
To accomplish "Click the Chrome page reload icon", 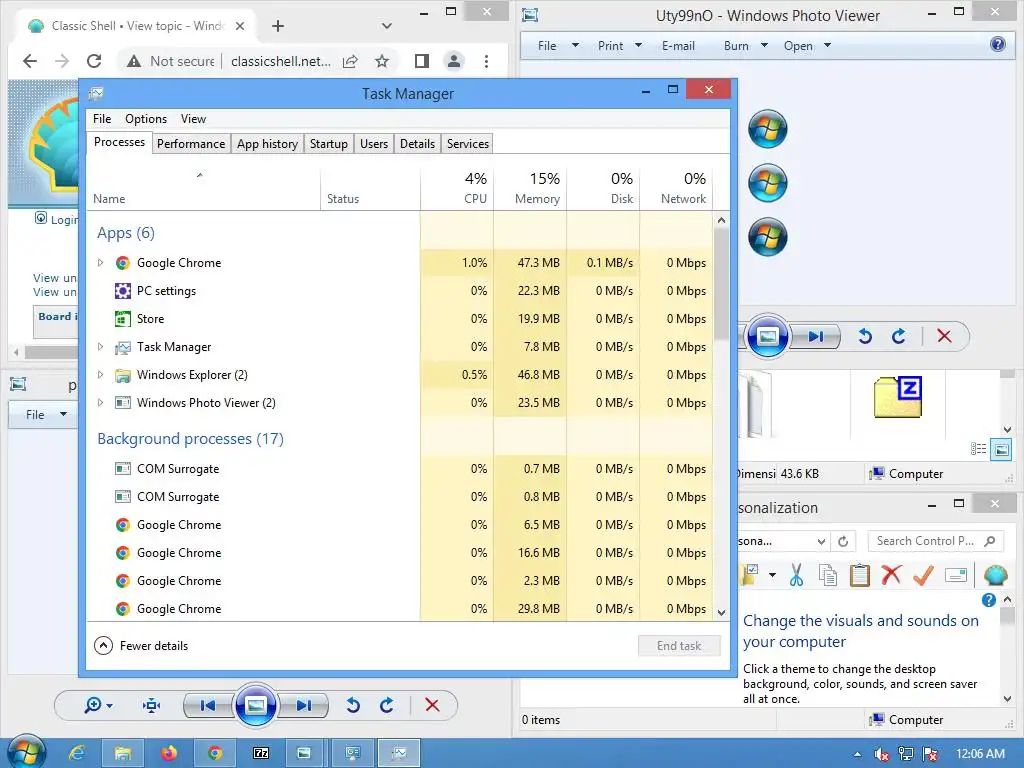I will point(94,61).
